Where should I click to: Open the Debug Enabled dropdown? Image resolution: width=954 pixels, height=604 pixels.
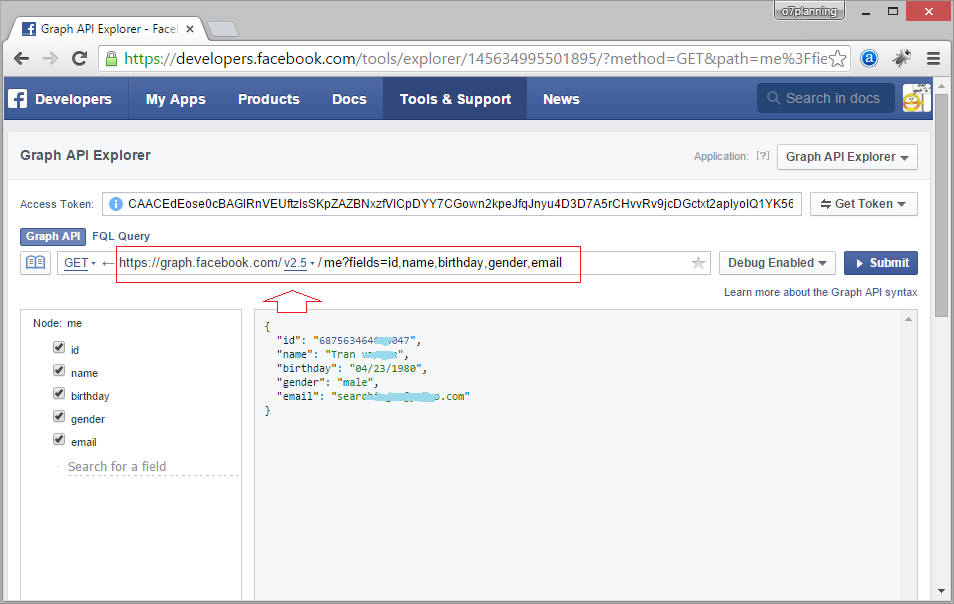point(777,263)
